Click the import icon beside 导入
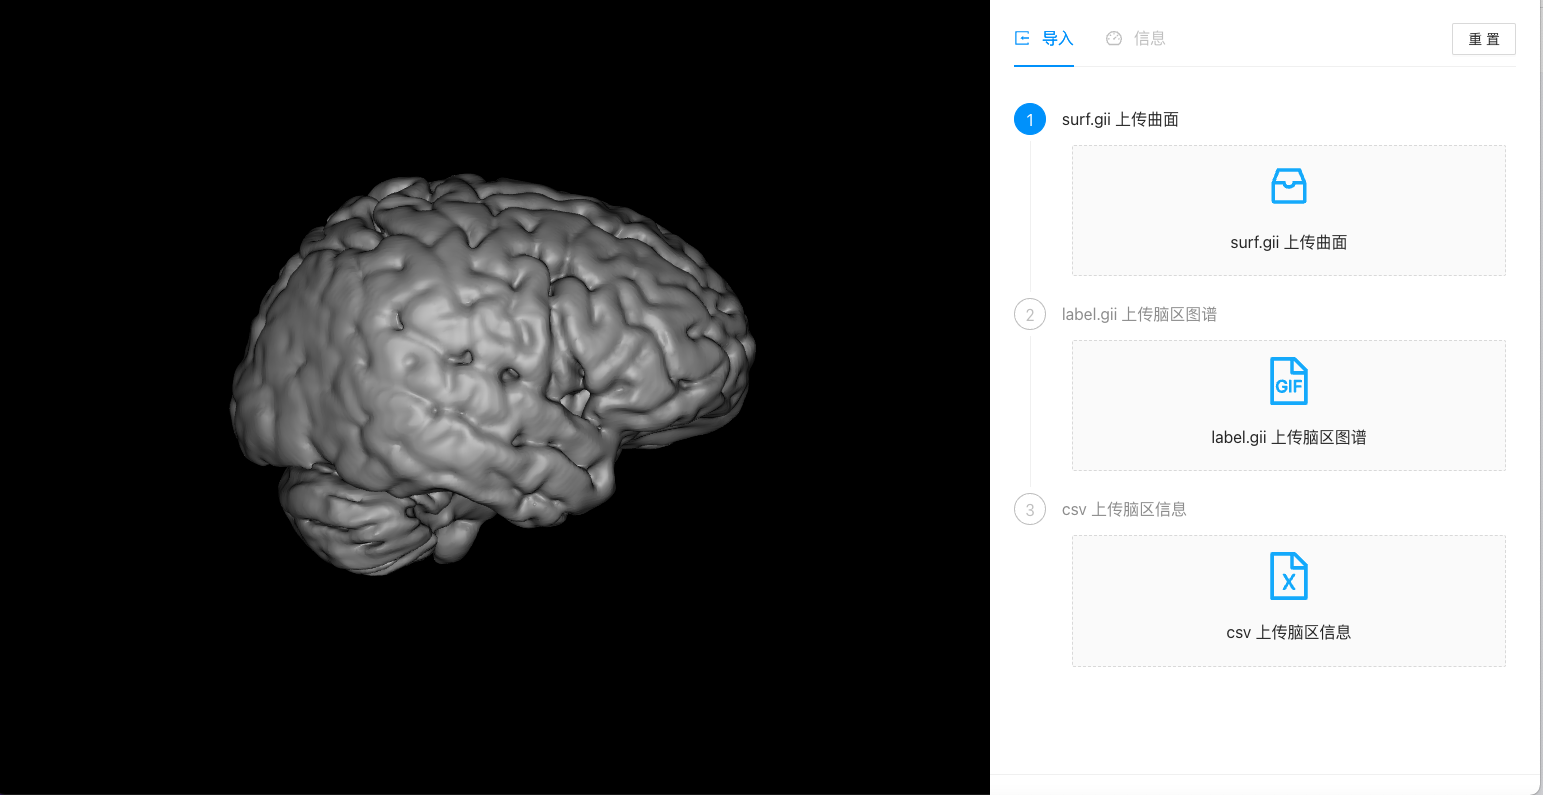The image size is (1543, 795). [x=1022, y=38]
